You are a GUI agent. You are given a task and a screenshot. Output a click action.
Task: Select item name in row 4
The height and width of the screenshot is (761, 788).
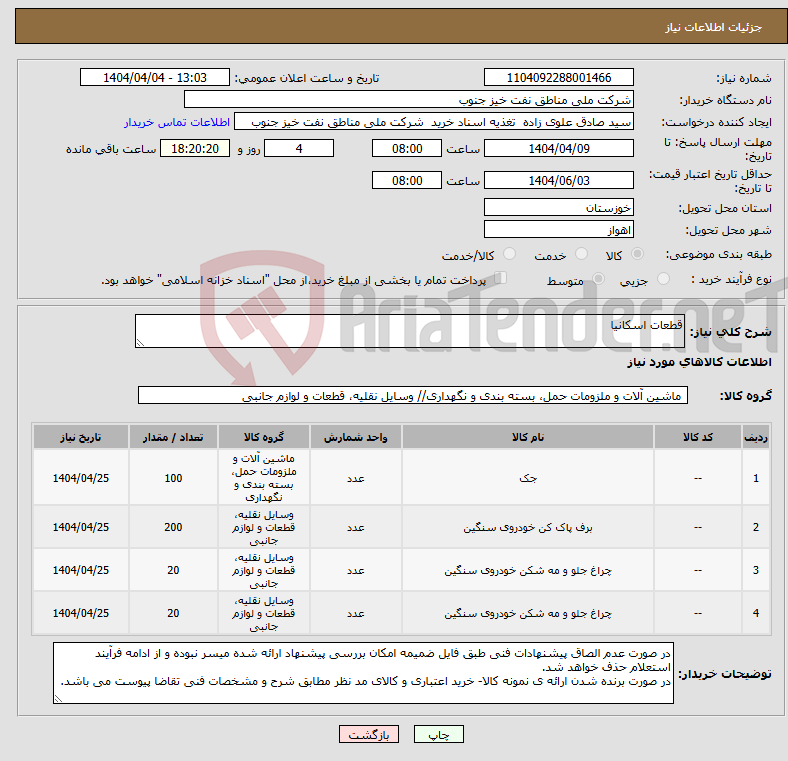coord(528,613)
